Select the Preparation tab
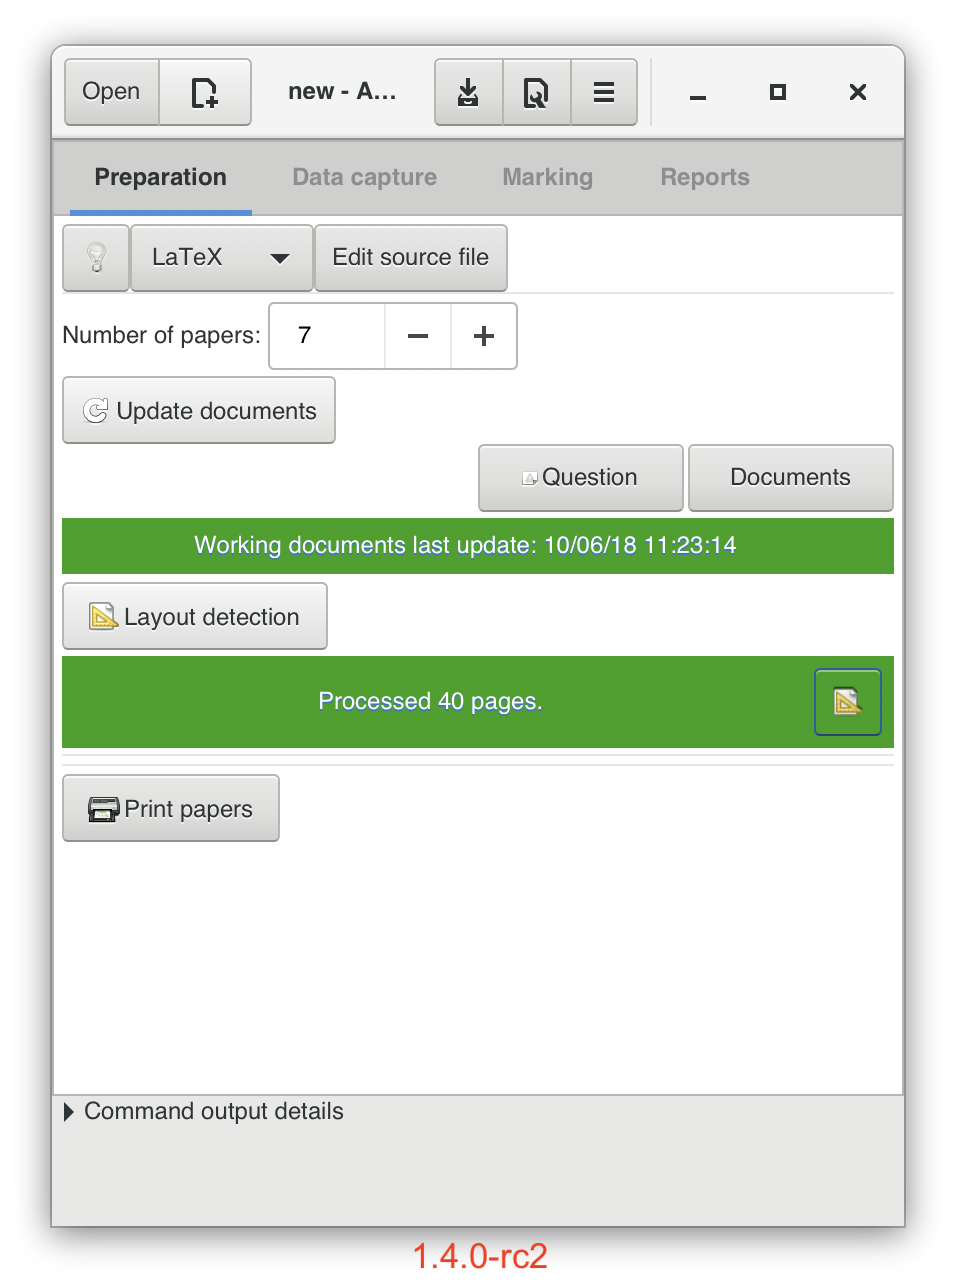 160,177
